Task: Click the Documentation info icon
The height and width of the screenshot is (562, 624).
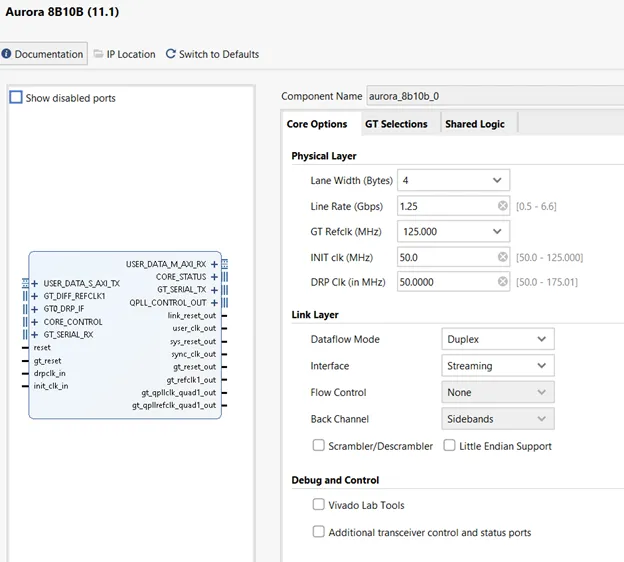Action: point(6,53)
